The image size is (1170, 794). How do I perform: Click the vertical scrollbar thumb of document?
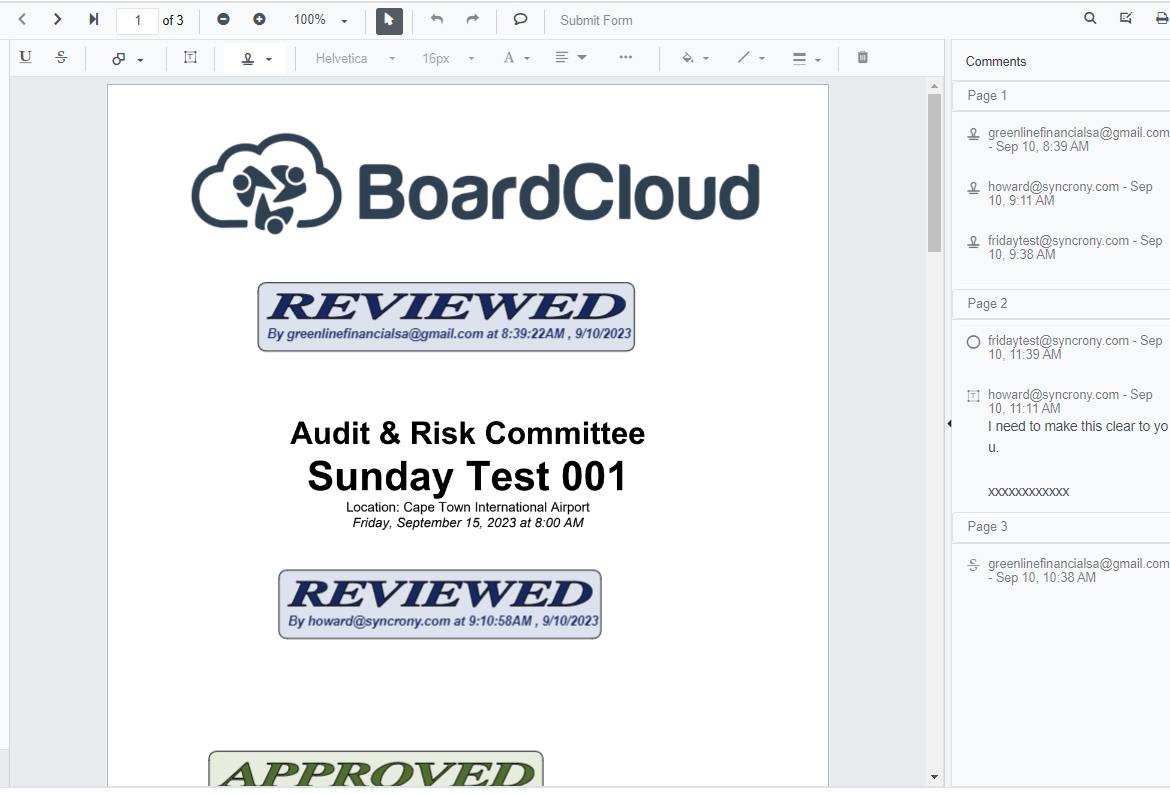[934, 173]
